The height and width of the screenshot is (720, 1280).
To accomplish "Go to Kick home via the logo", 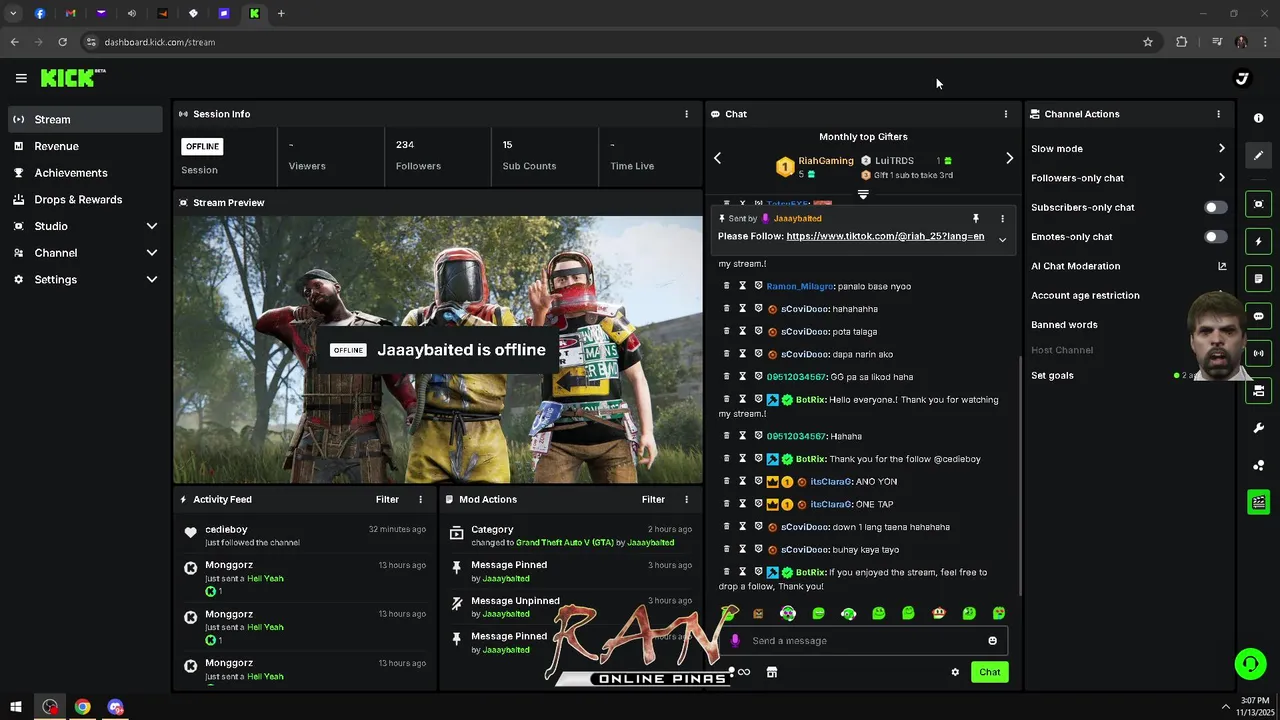I will [x=73, y=78].
